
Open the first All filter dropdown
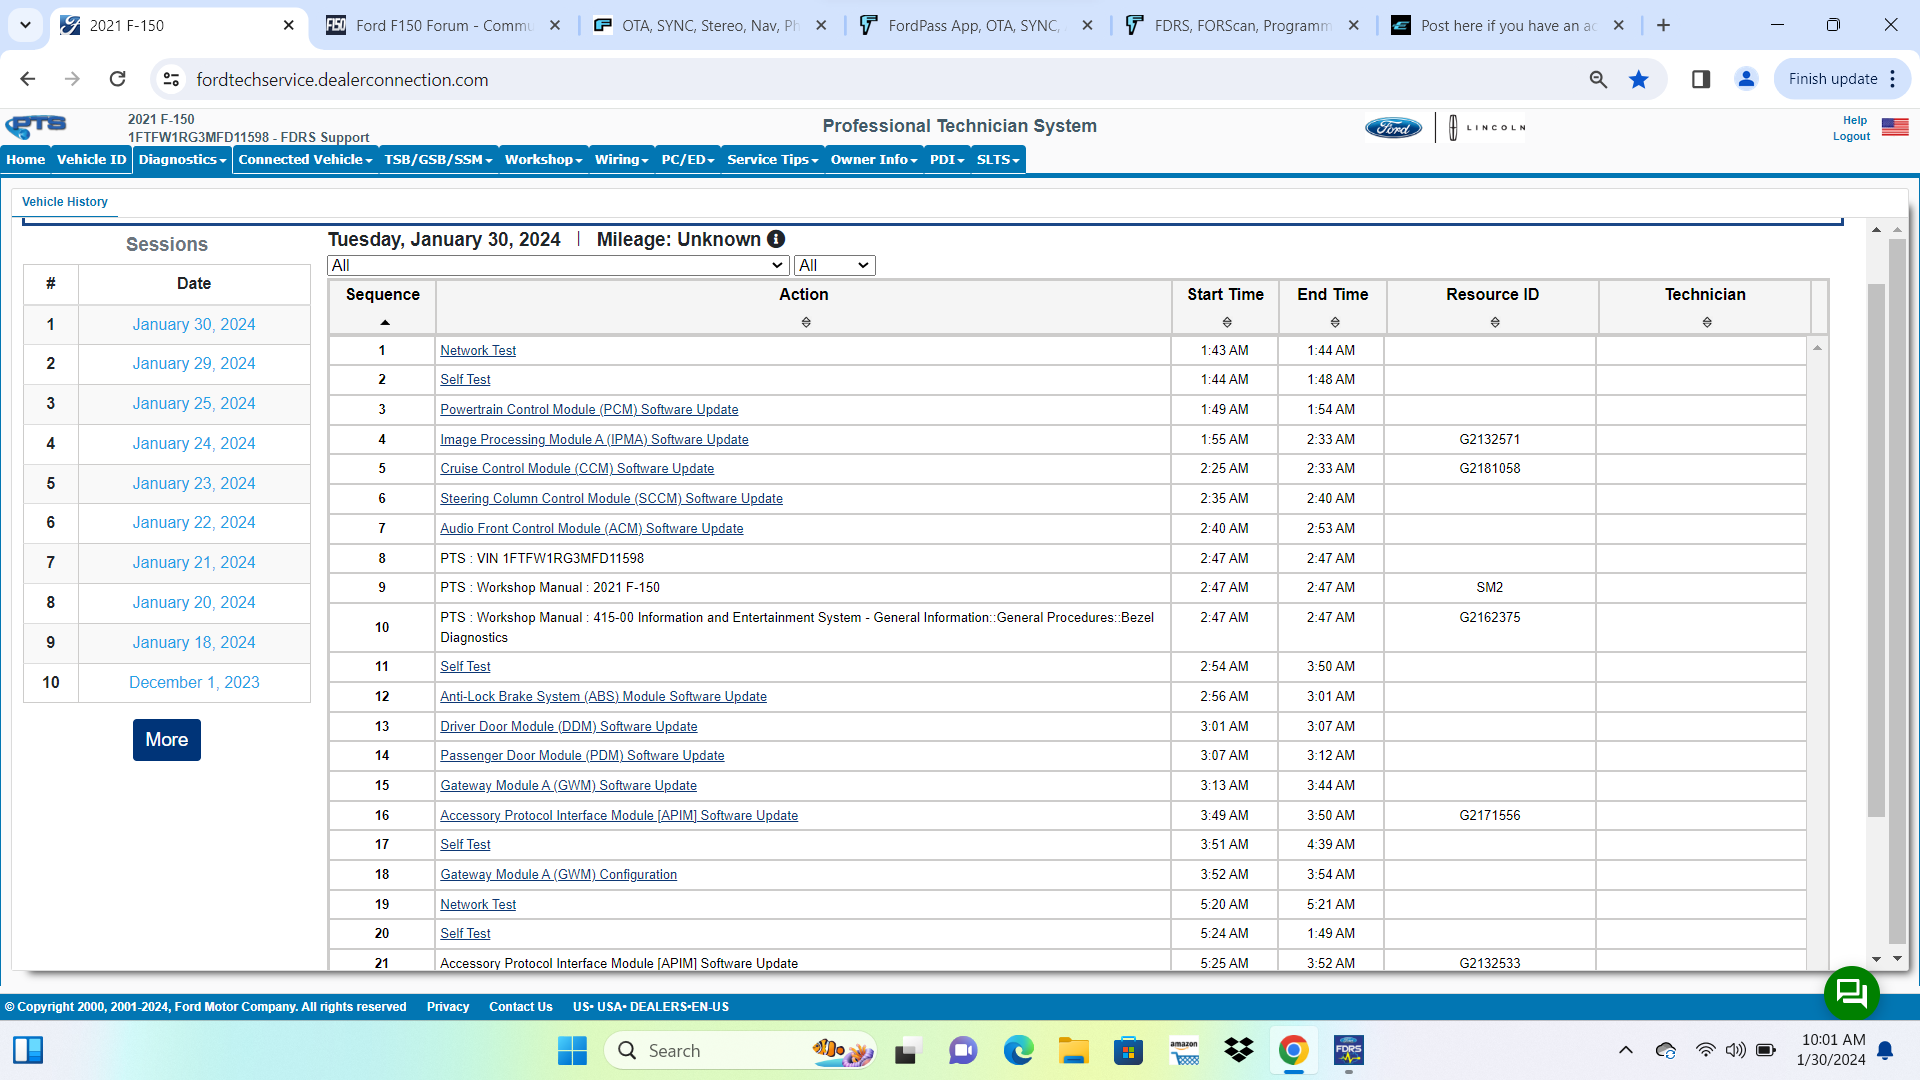[557, 265]
